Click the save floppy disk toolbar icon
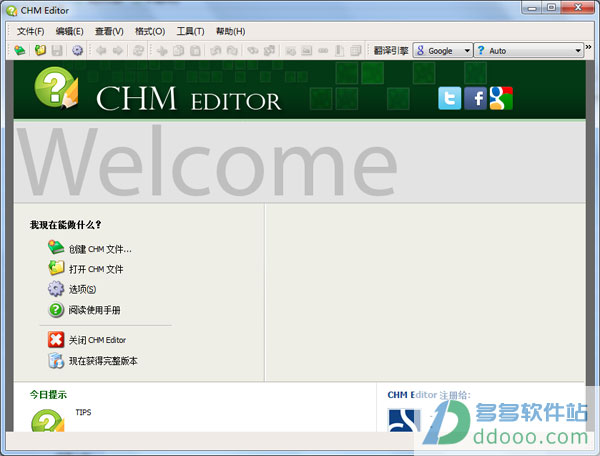The width and height of the screenshot is (600, 456). coord(57,50)
